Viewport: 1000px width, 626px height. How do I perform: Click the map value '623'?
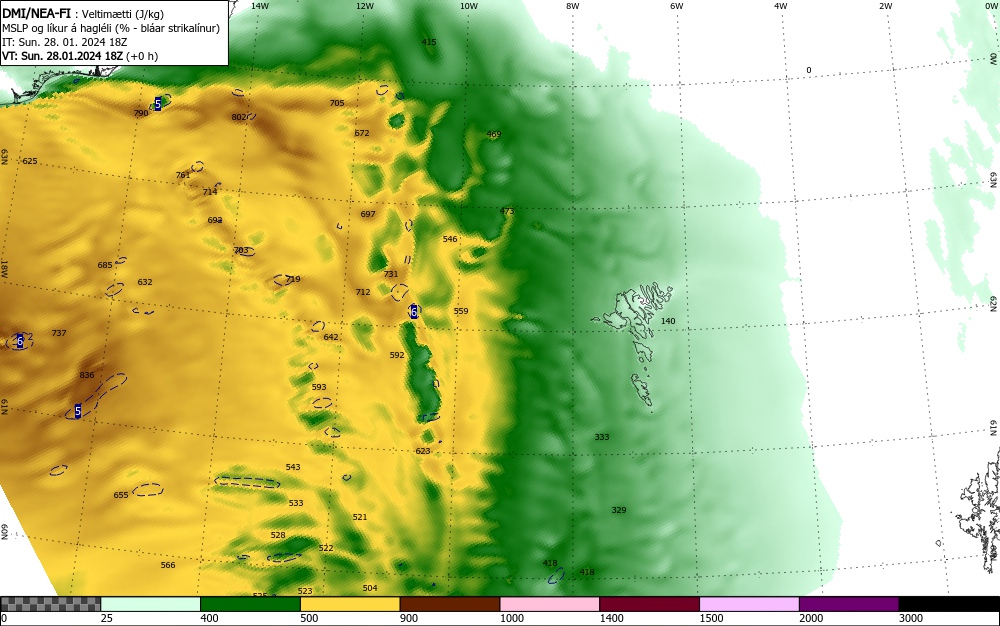point(423,451)
